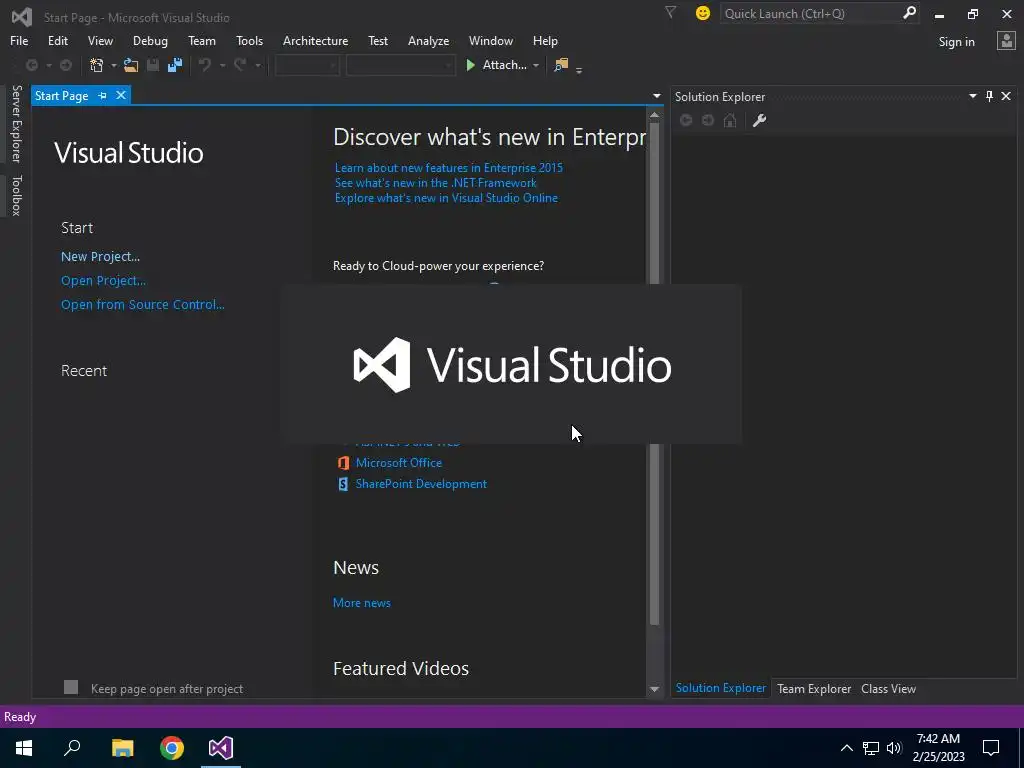Click Open from Source Control... link
The width and height of the screenshot is (1024, 768).
pyautogui.click(x=142, y=304)
